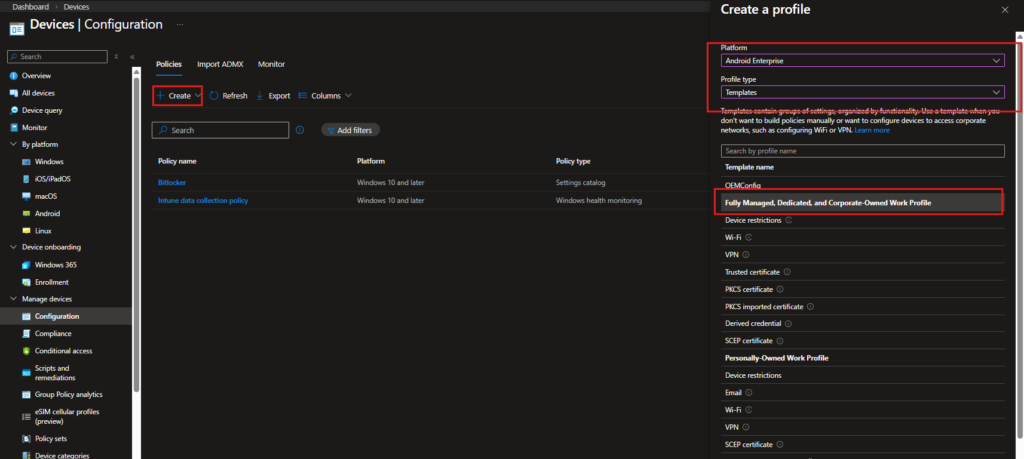Collapse the By platform section in sidebar
Screen dimensions: 1024x459
pos(13,144)
